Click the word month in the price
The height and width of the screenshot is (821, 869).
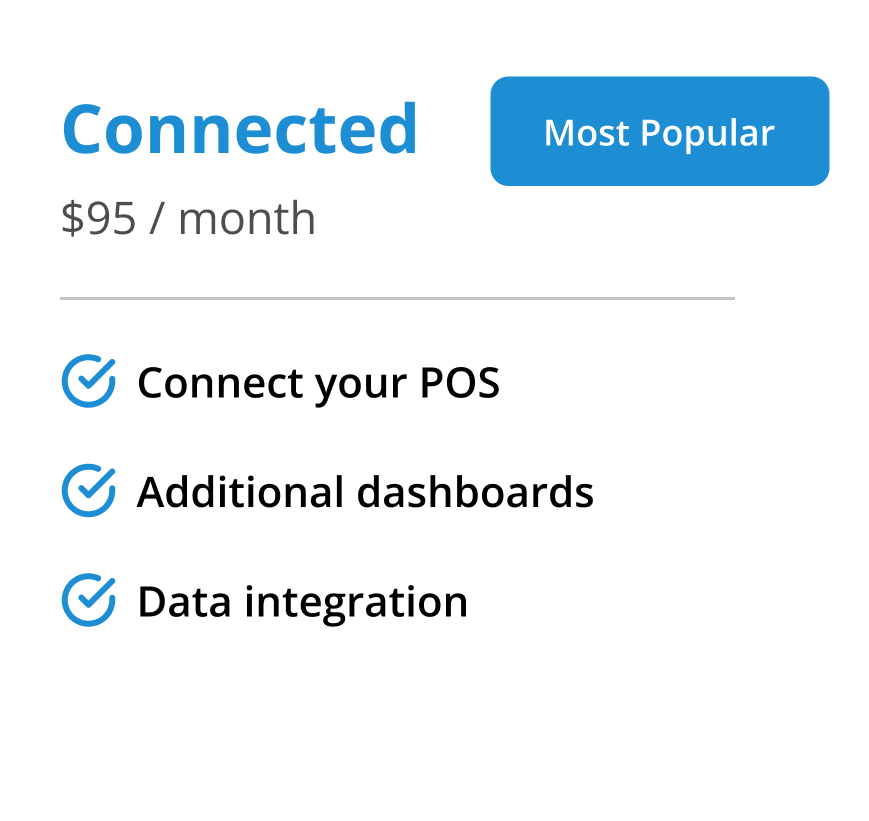click(247, 219)
